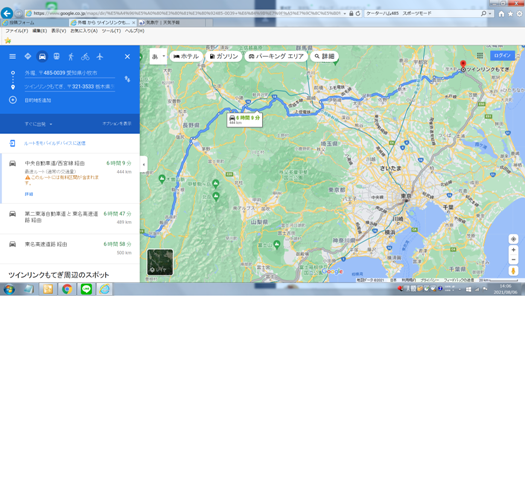Click the Street View pegman icon
Image resolution: width=525 pixels, height=480 pixels.
click(x=513, y=271)
